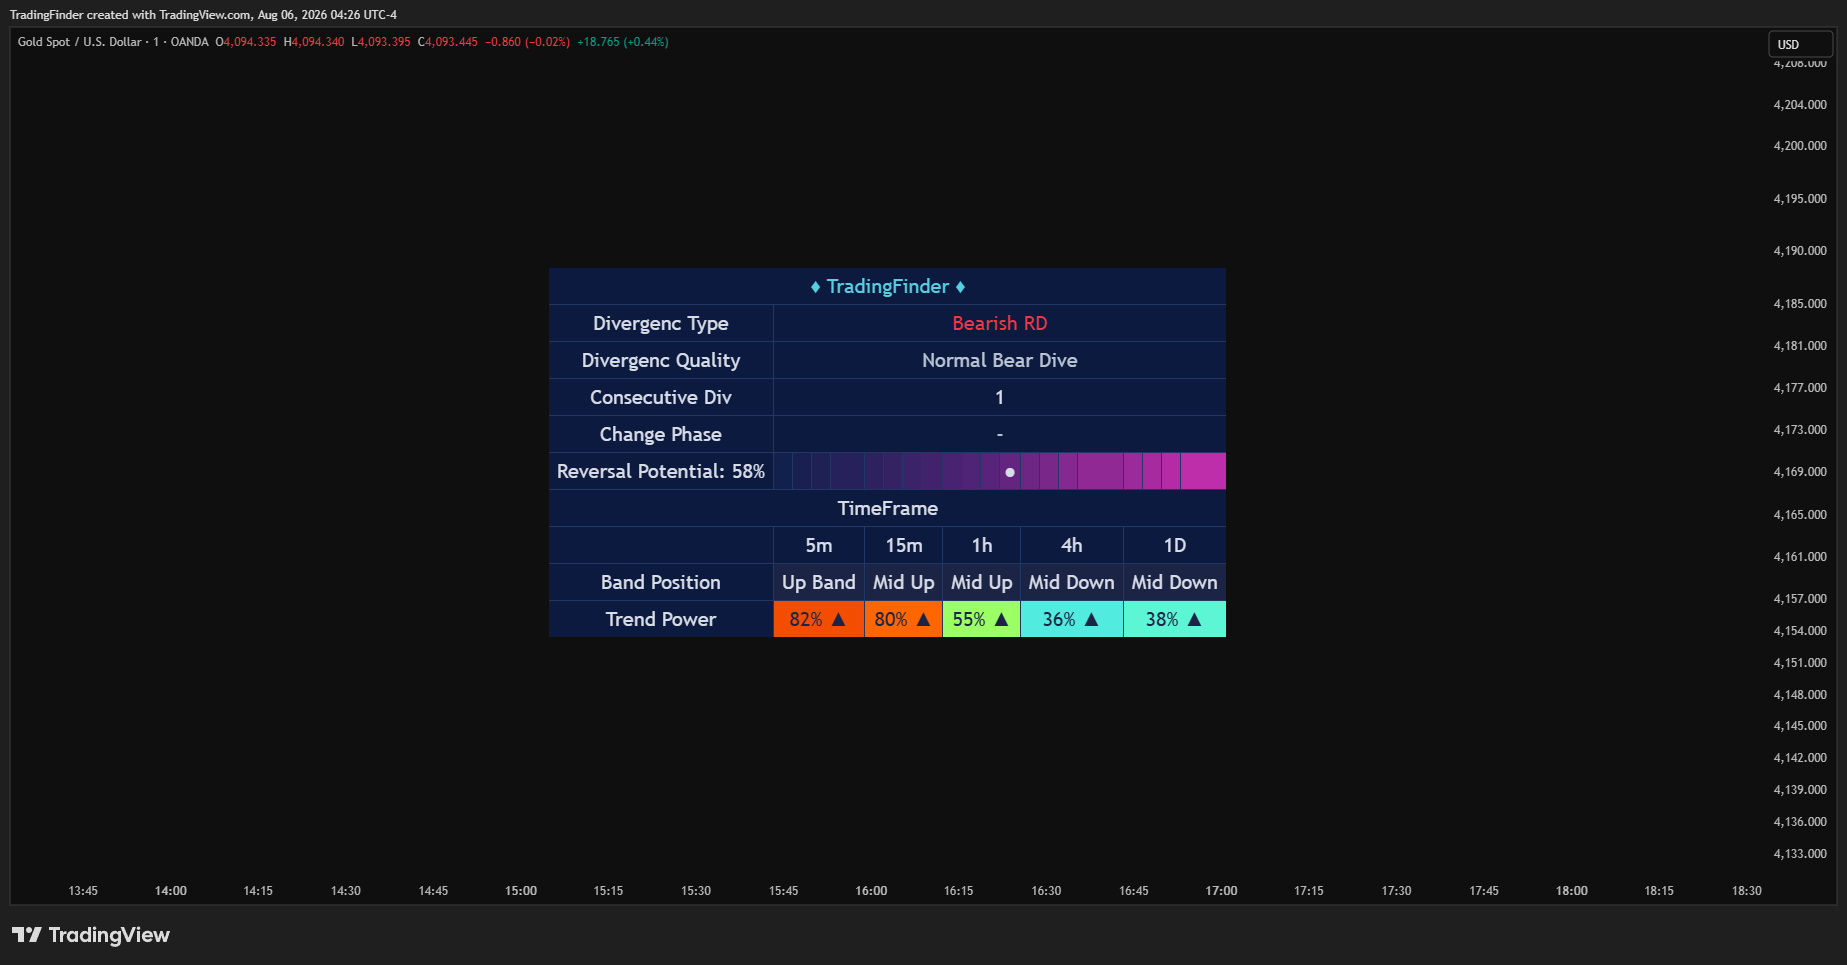Click the 55% trend power cell
1847x965 pixels.
coord(982,620)
